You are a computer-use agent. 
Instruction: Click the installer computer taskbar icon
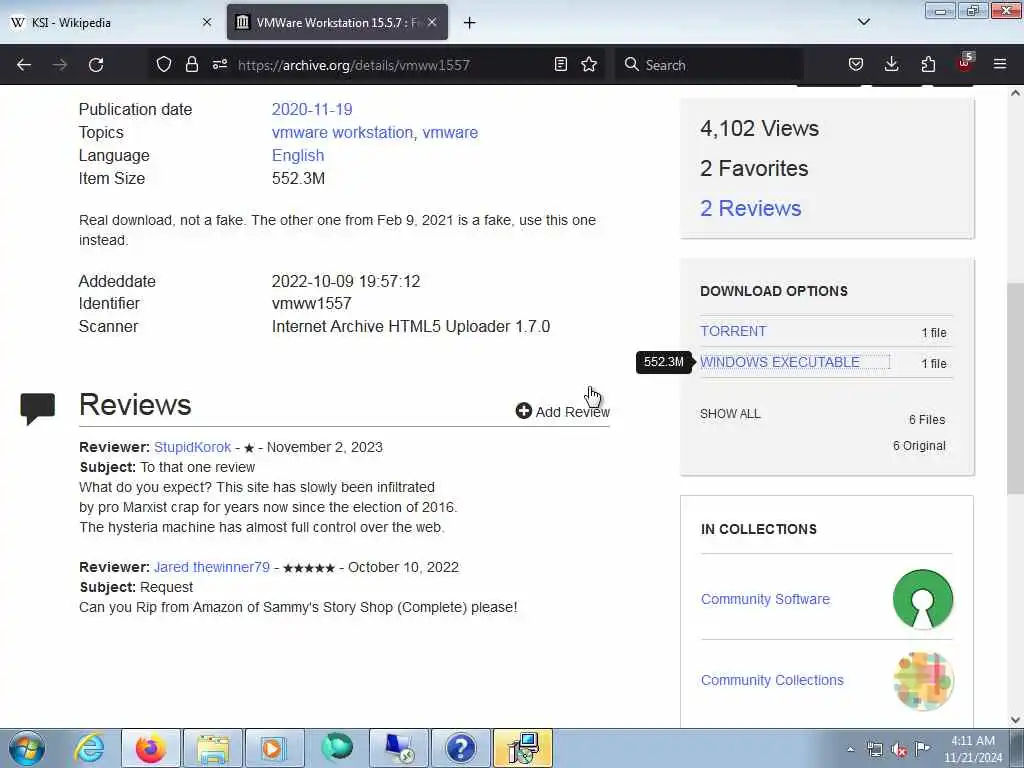[522, 748]
